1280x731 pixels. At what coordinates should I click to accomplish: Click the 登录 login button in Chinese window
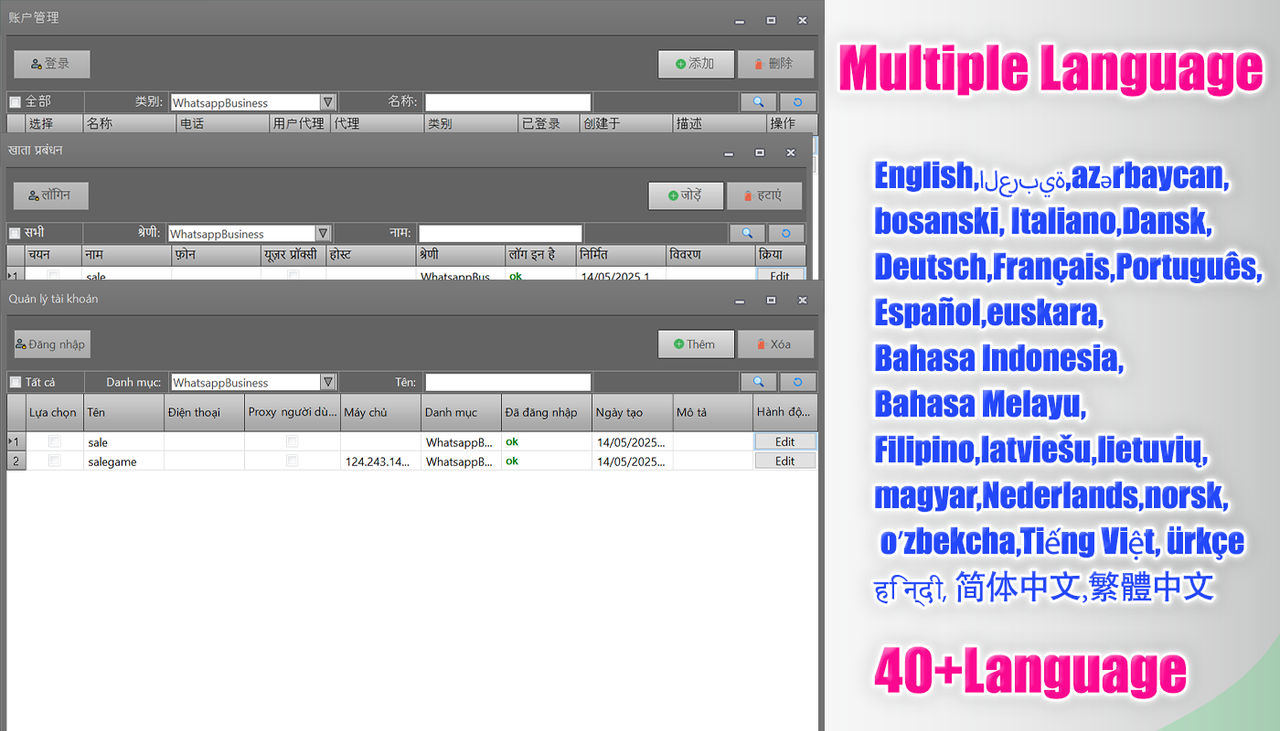(52, 64)
